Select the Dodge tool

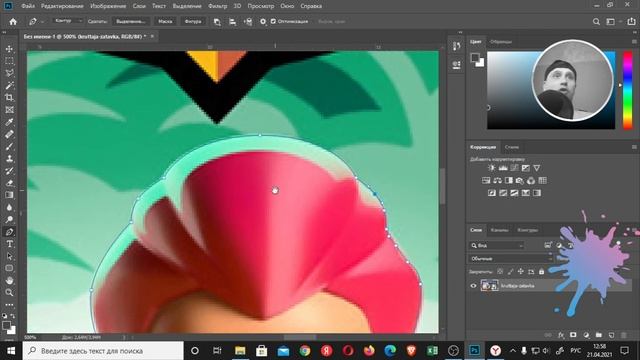(9, 220)
